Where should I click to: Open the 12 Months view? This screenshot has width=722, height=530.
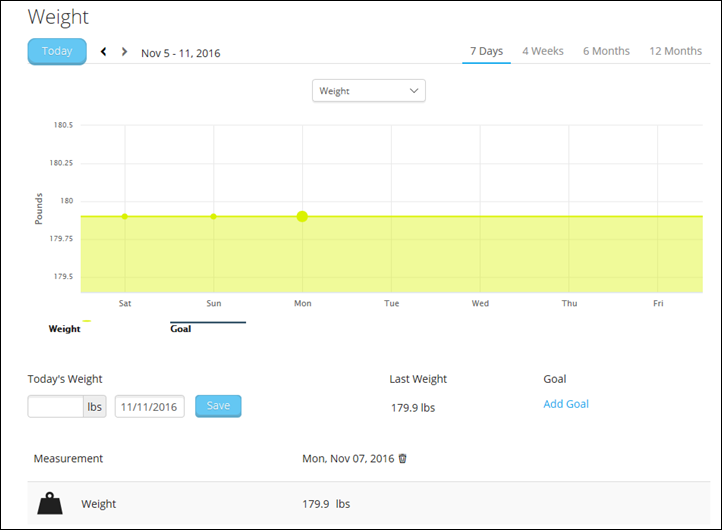(x=675, y=51)
